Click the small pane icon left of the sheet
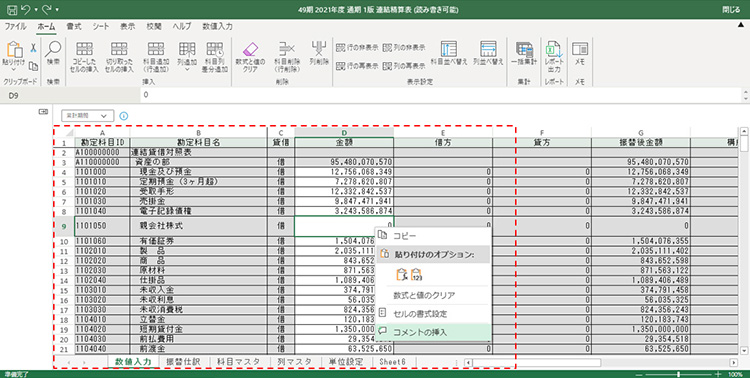This screenshot has height=378, width=750. click(43, 112)
